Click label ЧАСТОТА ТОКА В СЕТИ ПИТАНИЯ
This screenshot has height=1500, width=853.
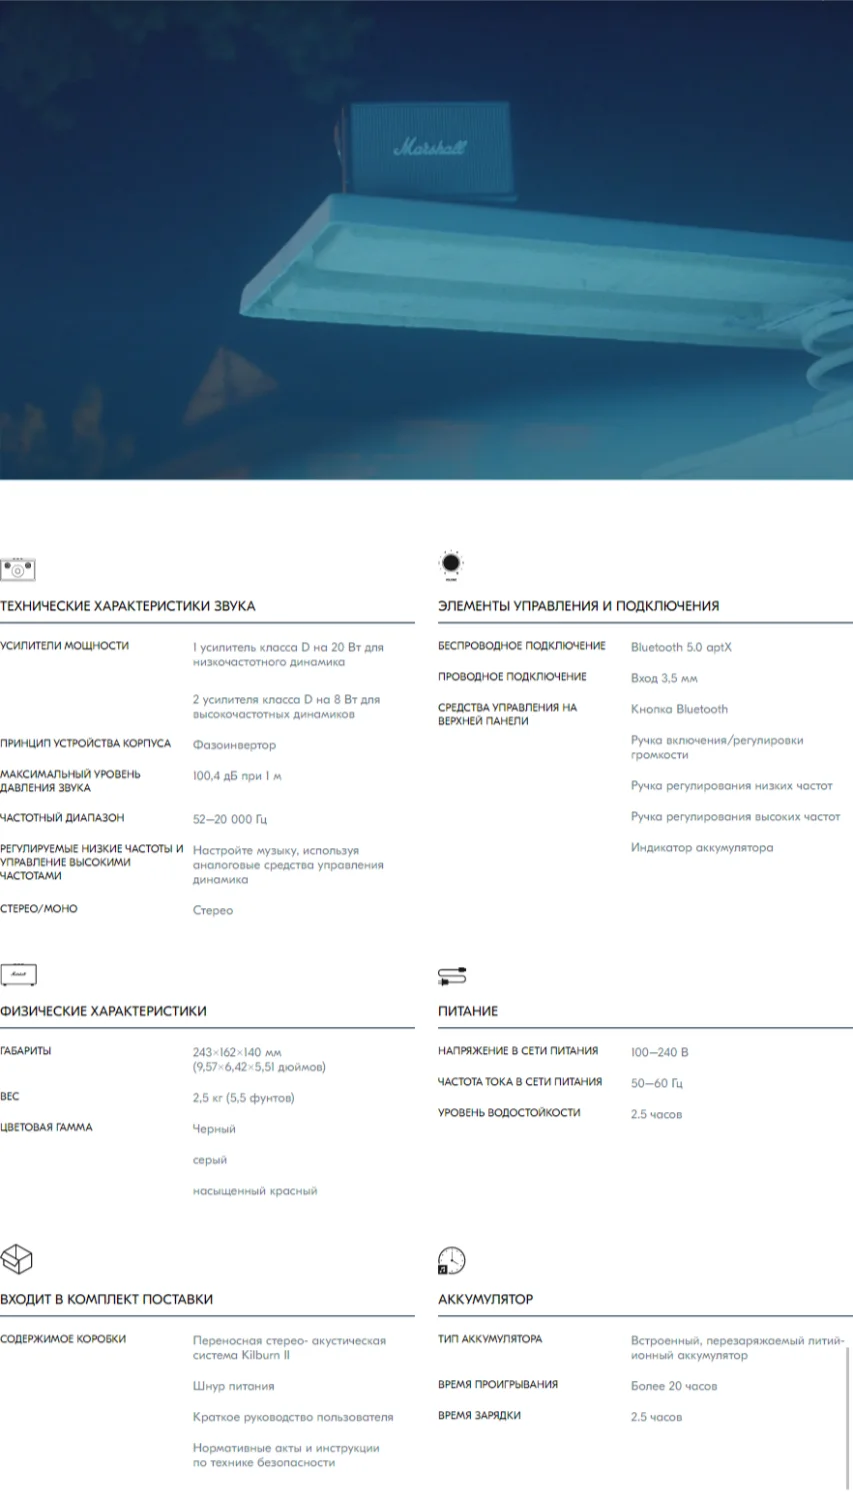coord(520,1082)
